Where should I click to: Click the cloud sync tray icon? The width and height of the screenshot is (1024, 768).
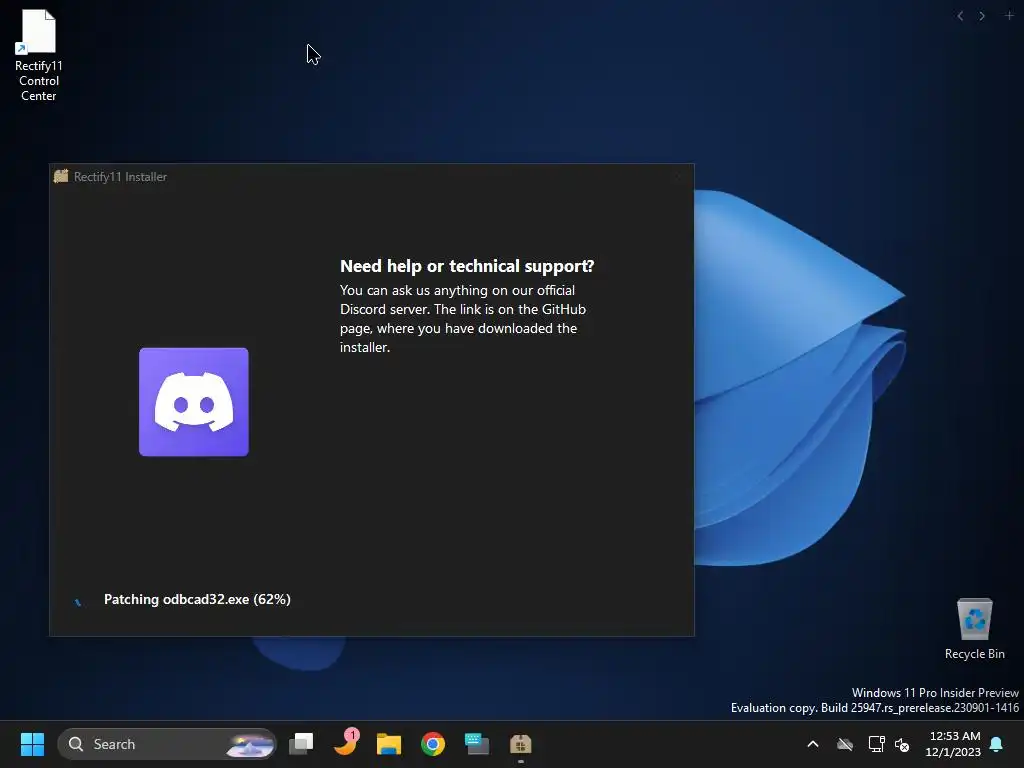tap(845, 744)
